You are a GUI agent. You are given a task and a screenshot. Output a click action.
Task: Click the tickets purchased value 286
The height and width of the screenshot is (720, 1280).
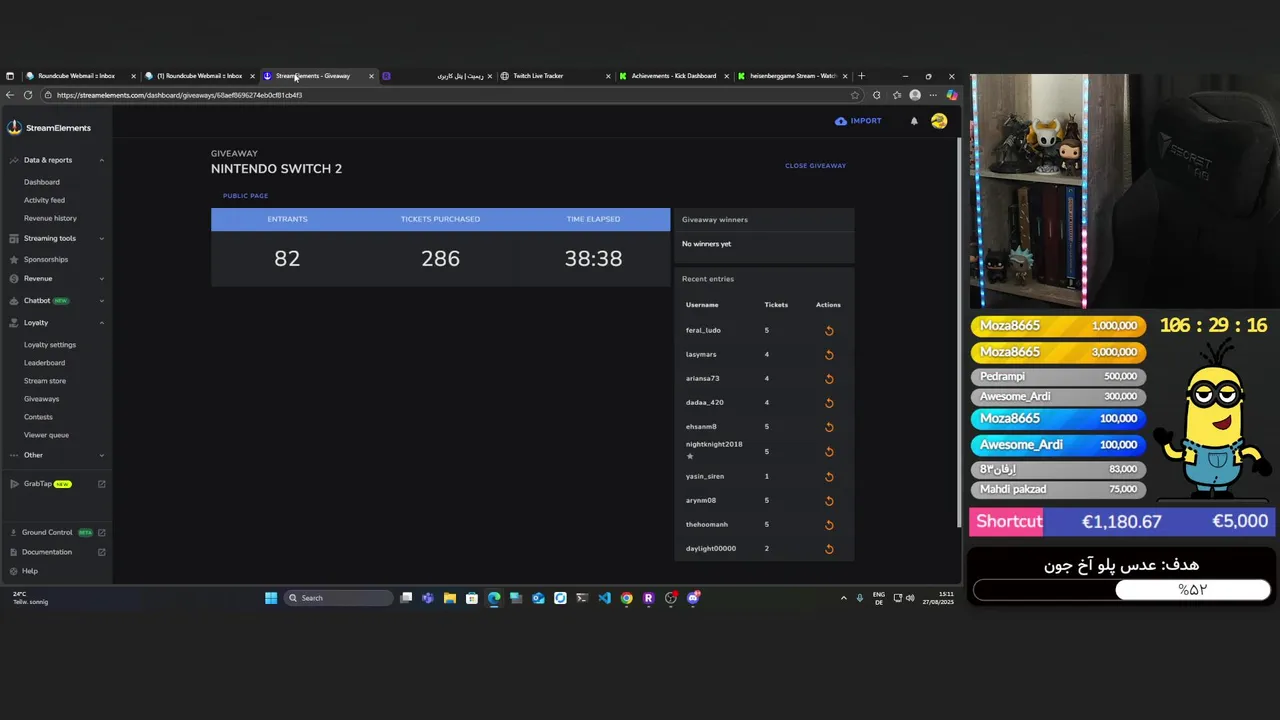coord(440,258)
